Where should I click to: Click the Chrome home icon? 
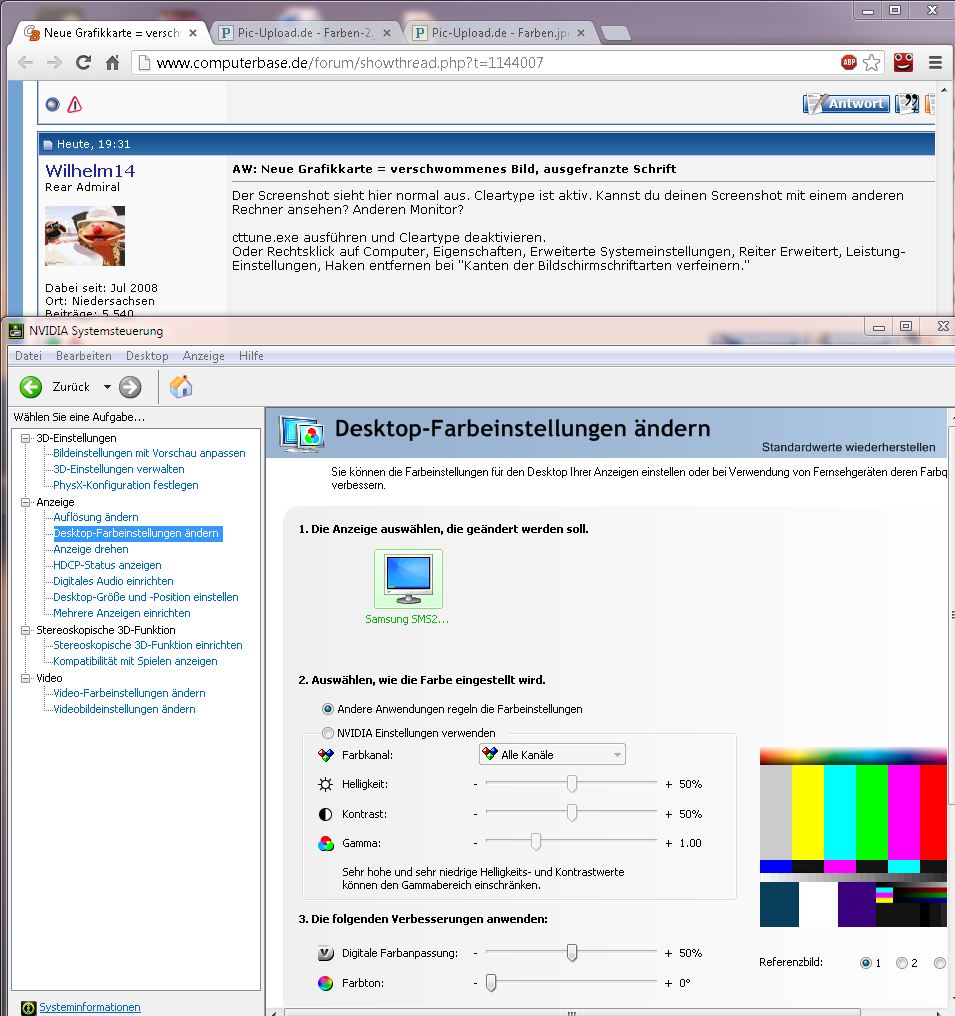112,63
